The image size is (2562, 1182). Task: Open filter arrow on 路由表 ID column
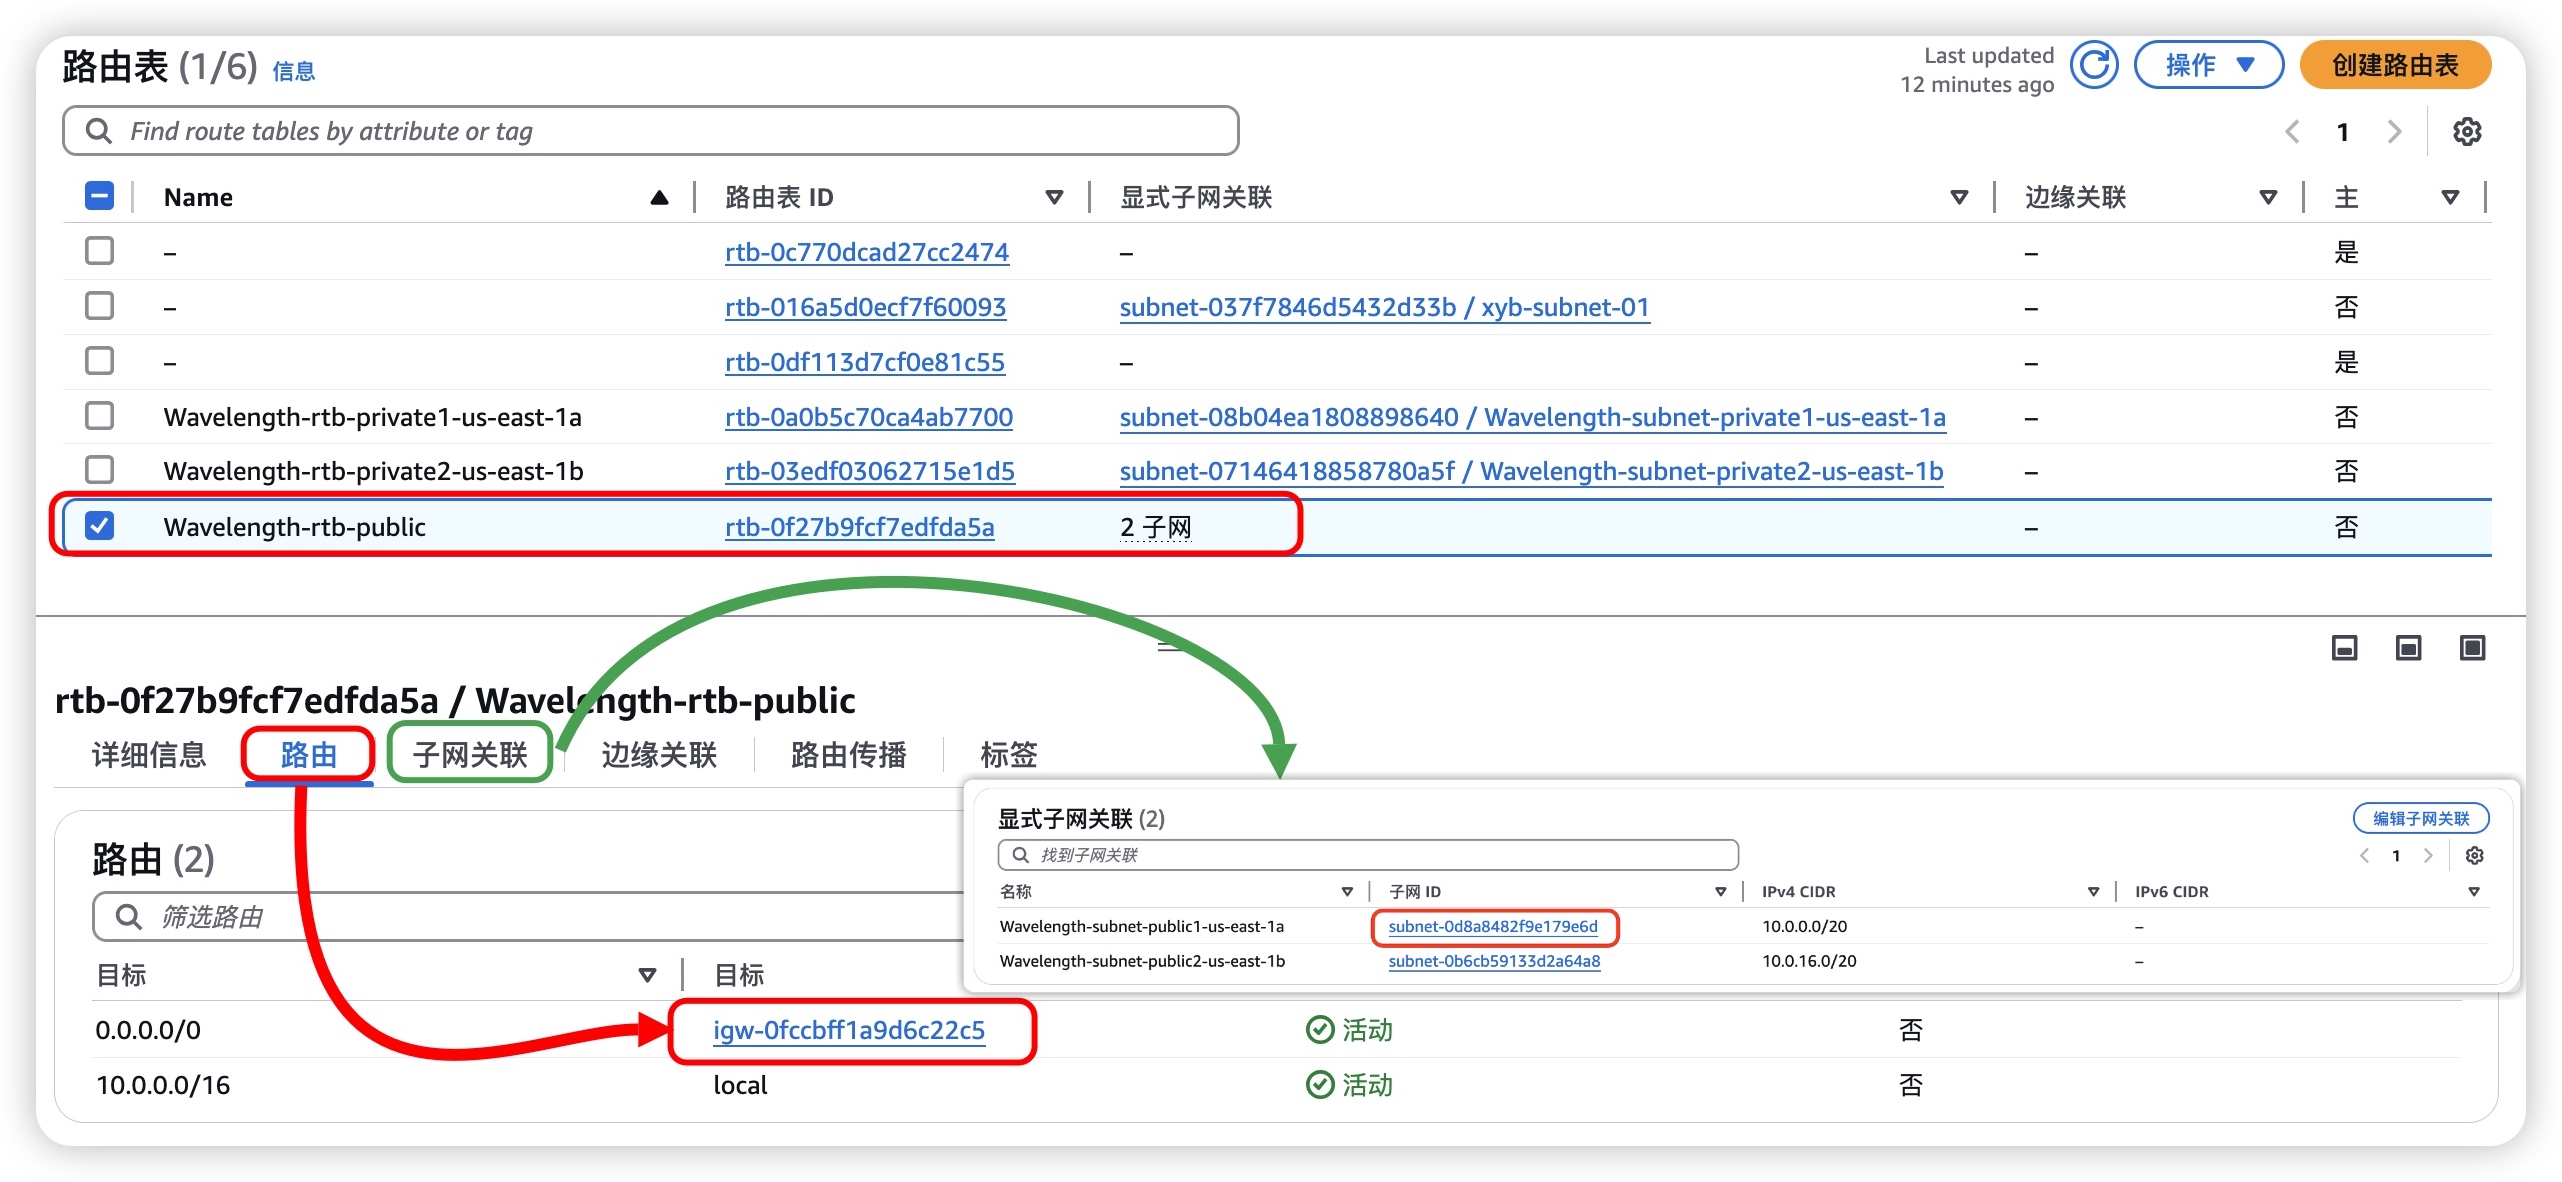(1054, 197)
